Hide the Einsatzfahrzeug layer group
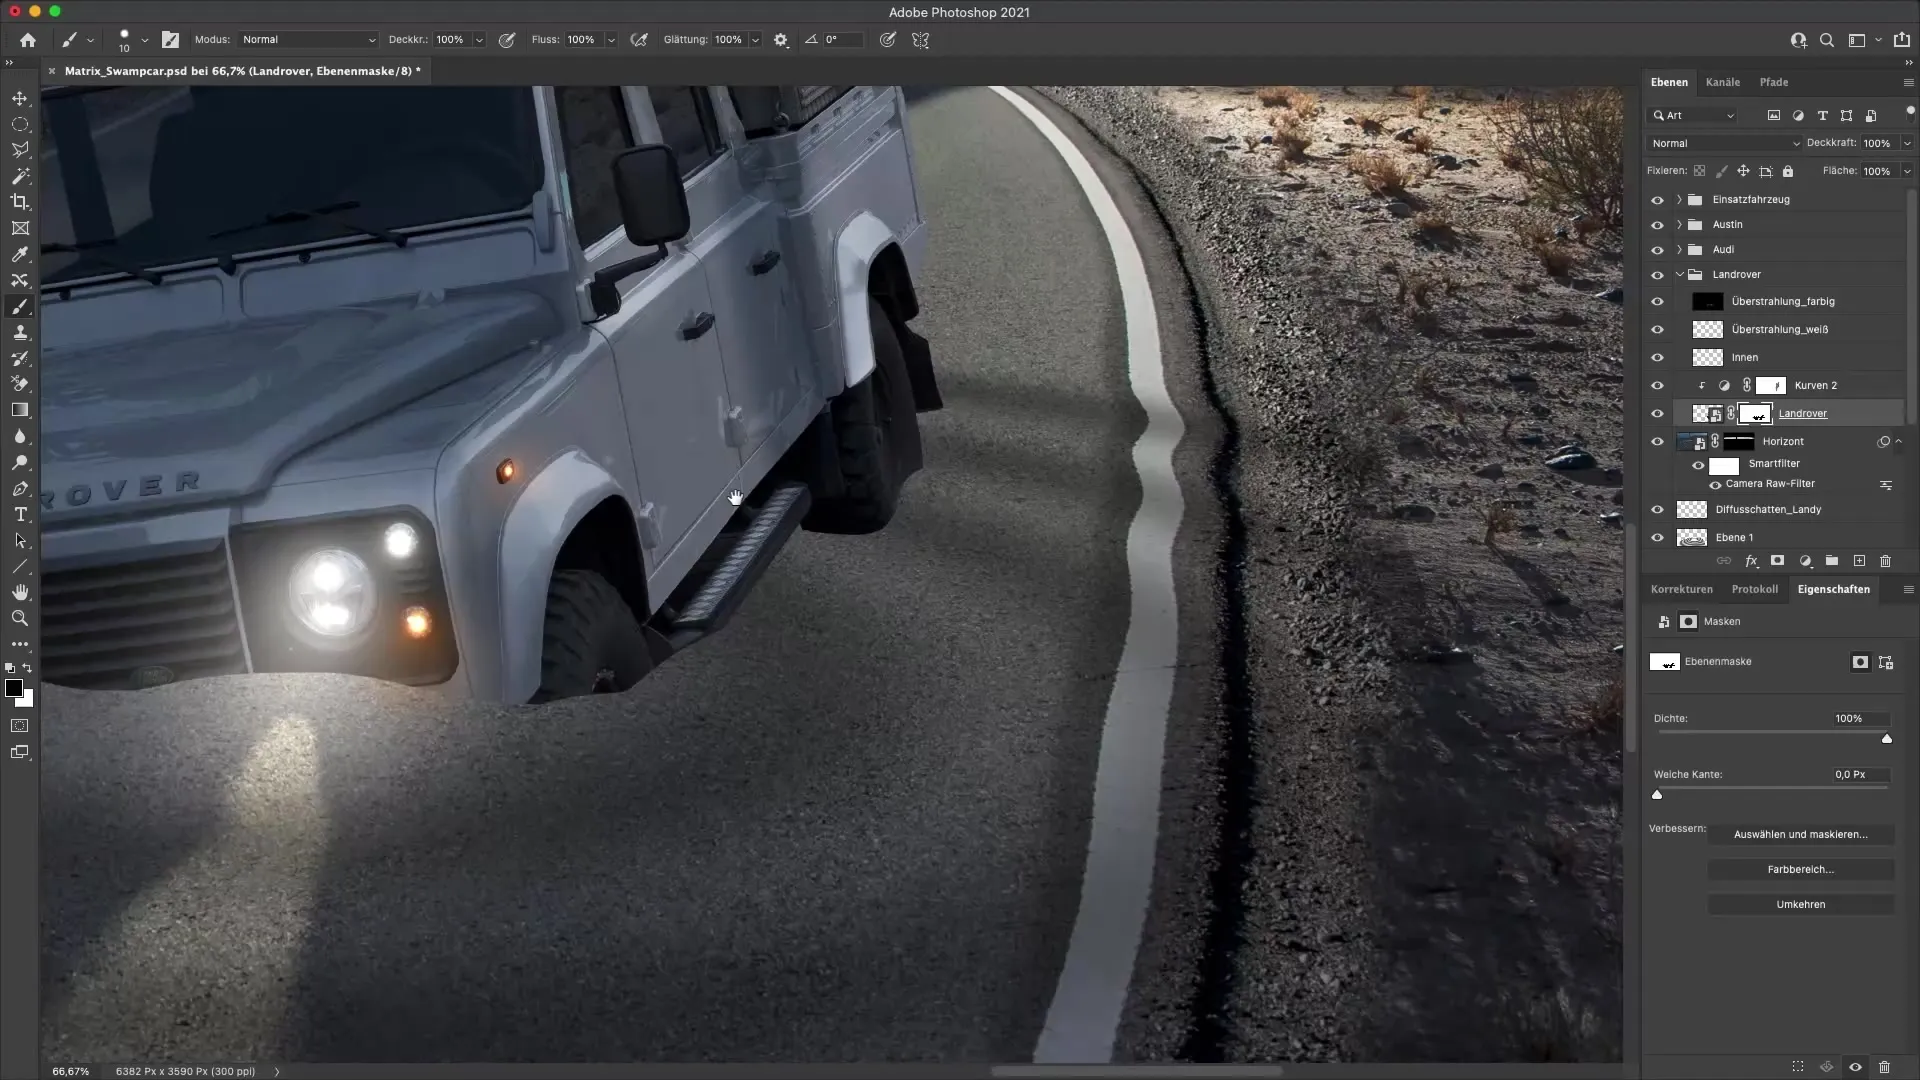This screenshot has width=1920, height=1080. (x=1658, y=199)
